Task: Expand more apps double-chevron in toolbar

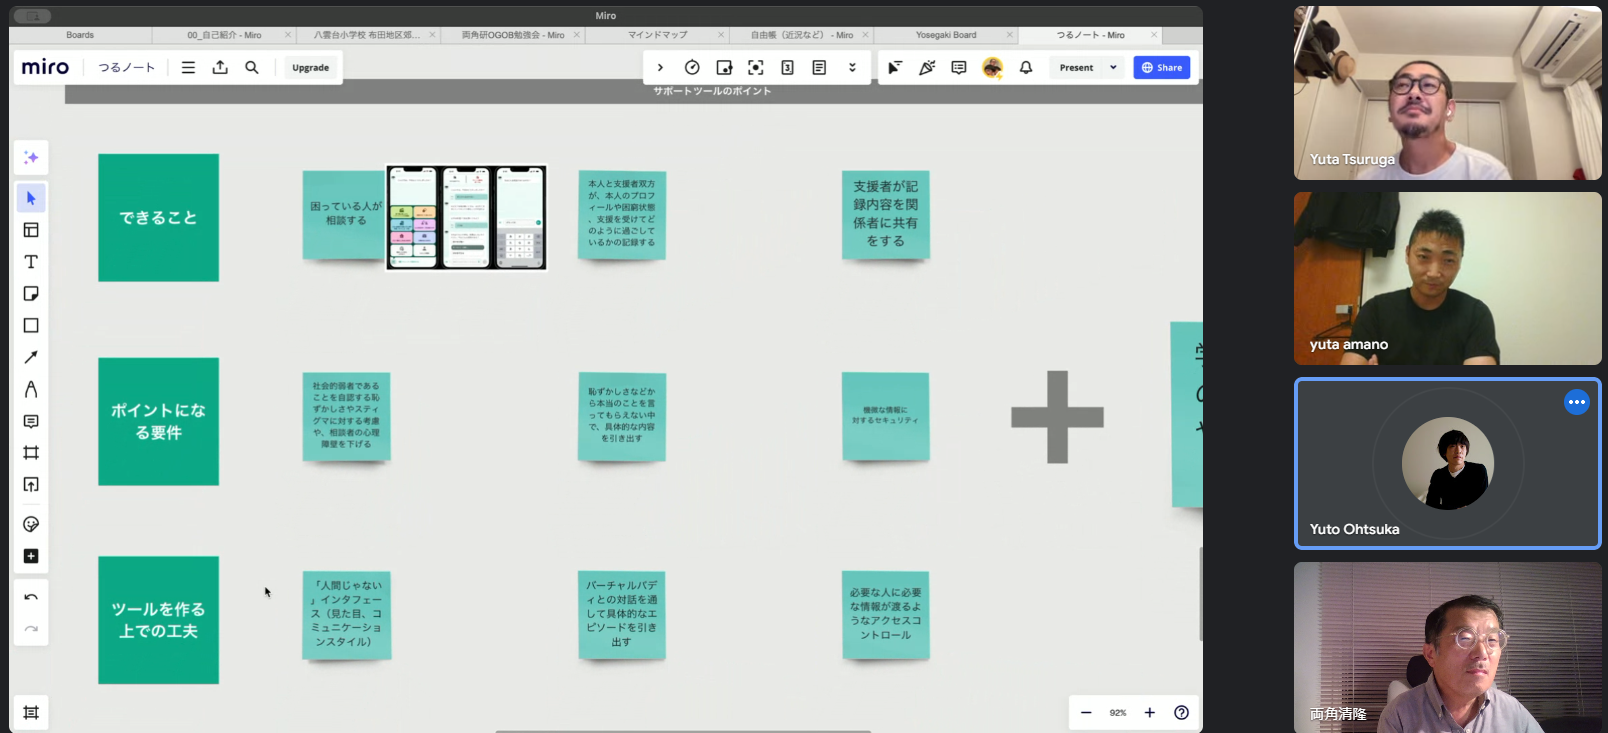Action: [852, 68]
